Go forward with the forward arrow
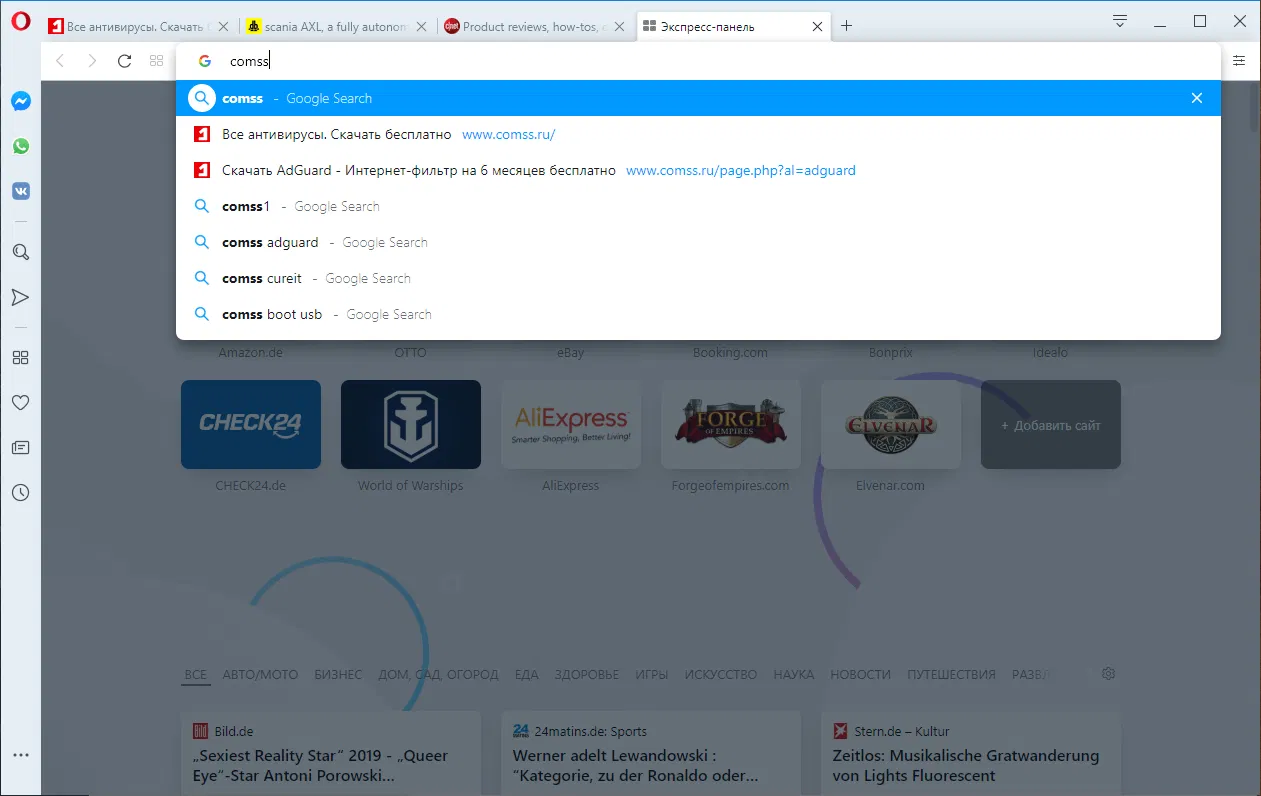 [x=92, y=61]
